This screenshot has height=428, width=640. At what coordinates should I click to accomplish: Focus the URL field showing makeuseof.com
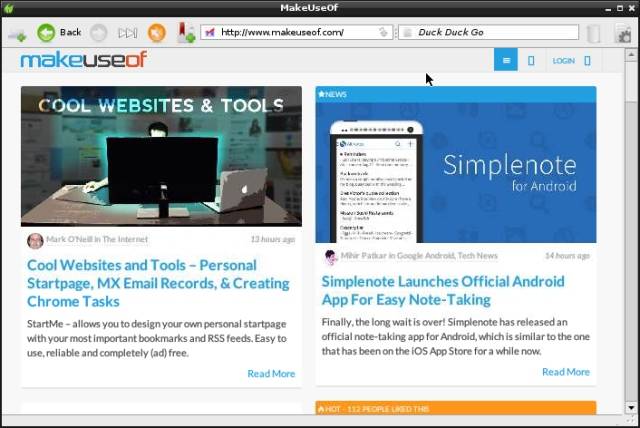(296, 32)
